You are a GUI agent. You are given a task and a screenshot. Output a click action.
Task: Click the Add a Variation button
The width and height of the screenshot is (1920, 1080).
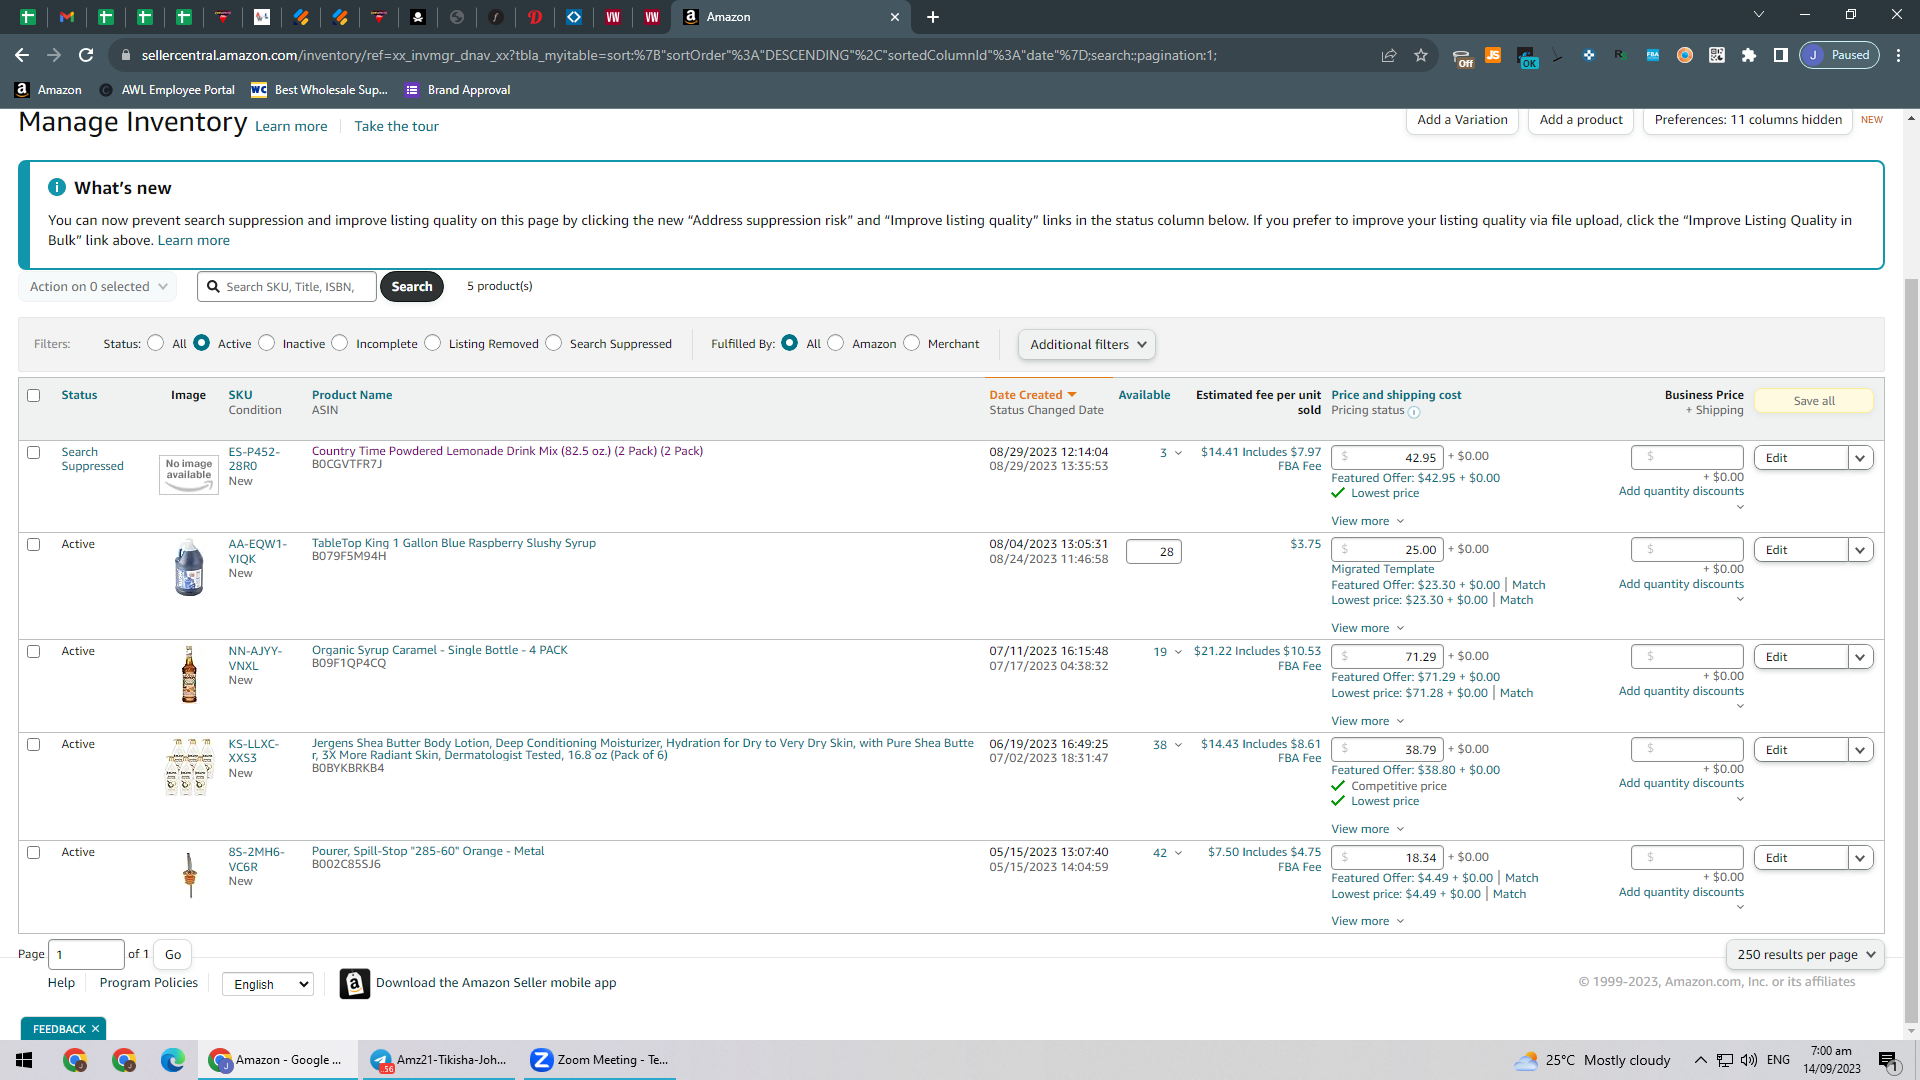tap(1462, 120)
